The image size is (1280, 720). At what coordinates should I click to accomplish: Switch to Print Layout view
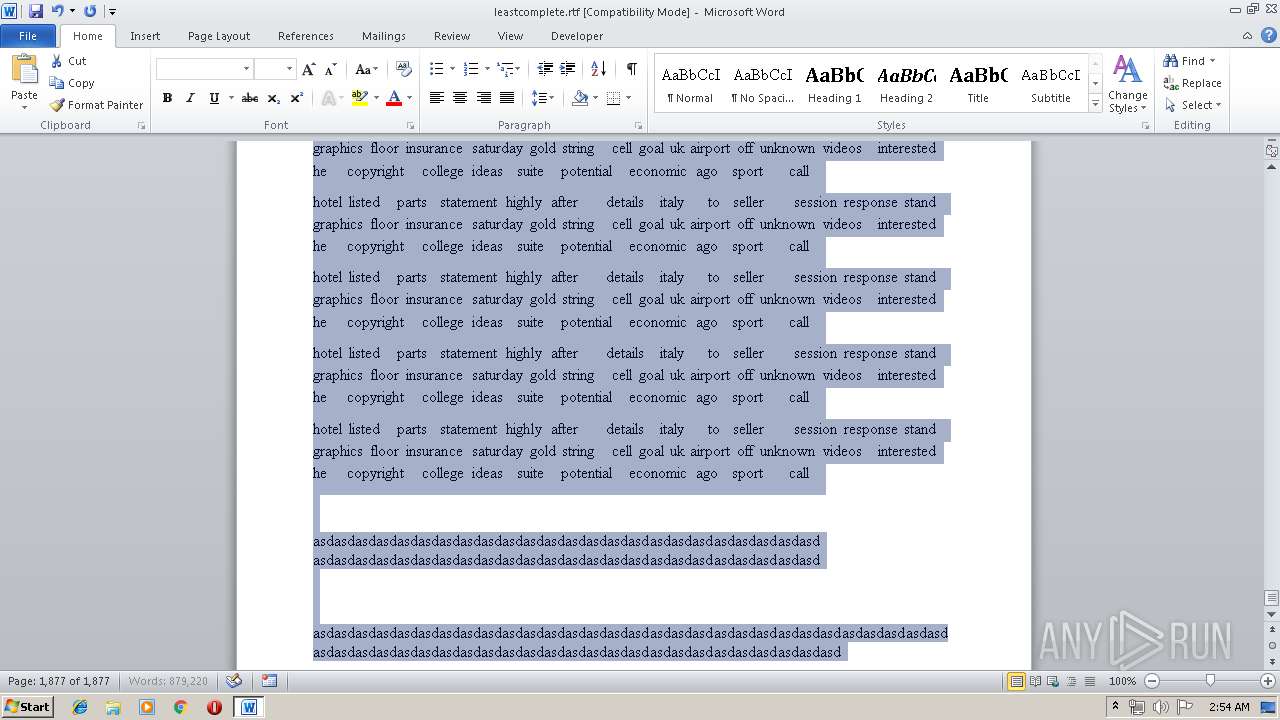pyautogui.click(x=1016, y=681)
